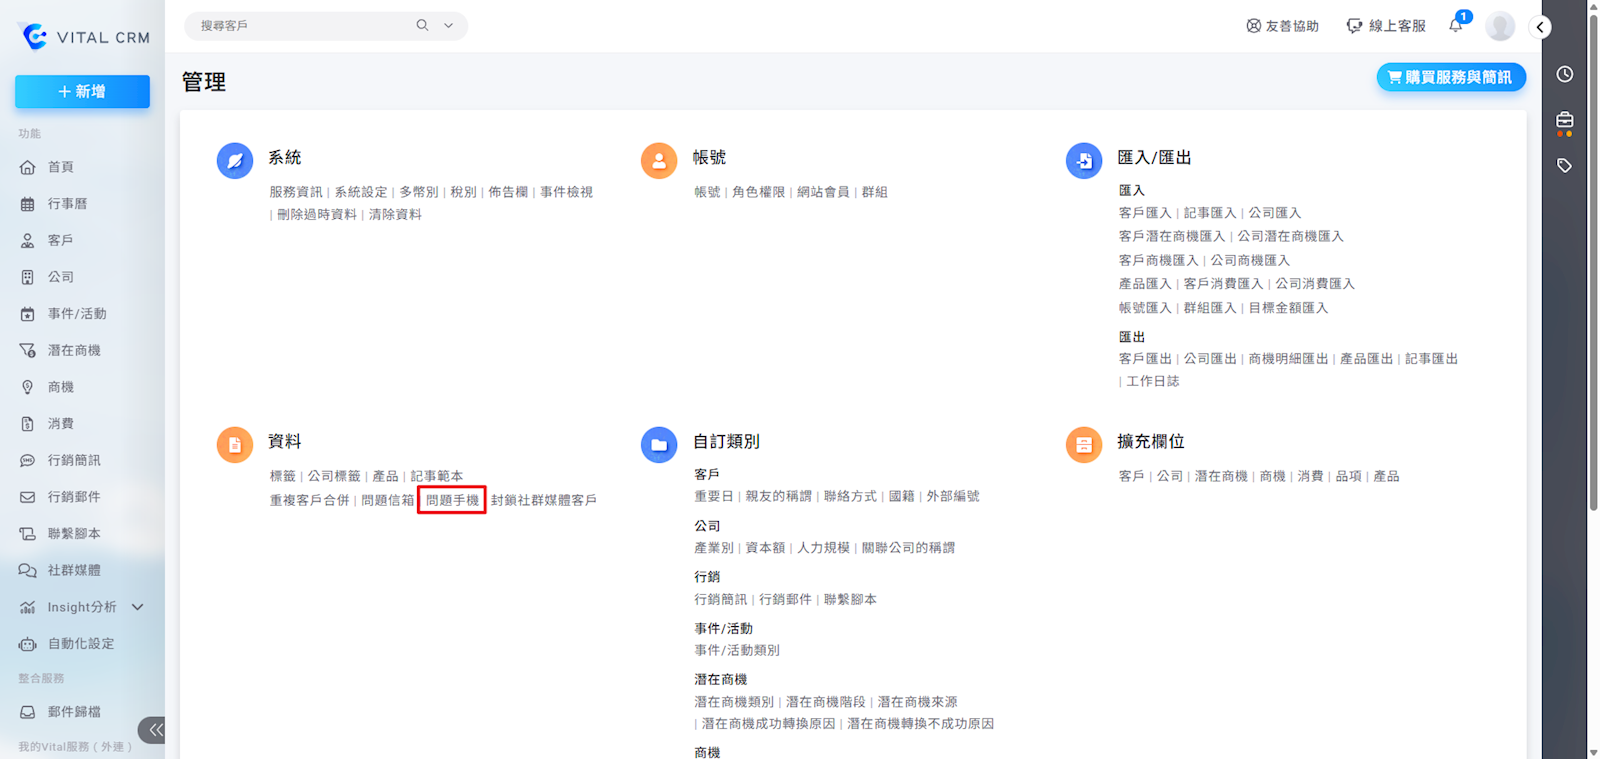
Task: Open the user profile avatar
Action: point(1499,26)
